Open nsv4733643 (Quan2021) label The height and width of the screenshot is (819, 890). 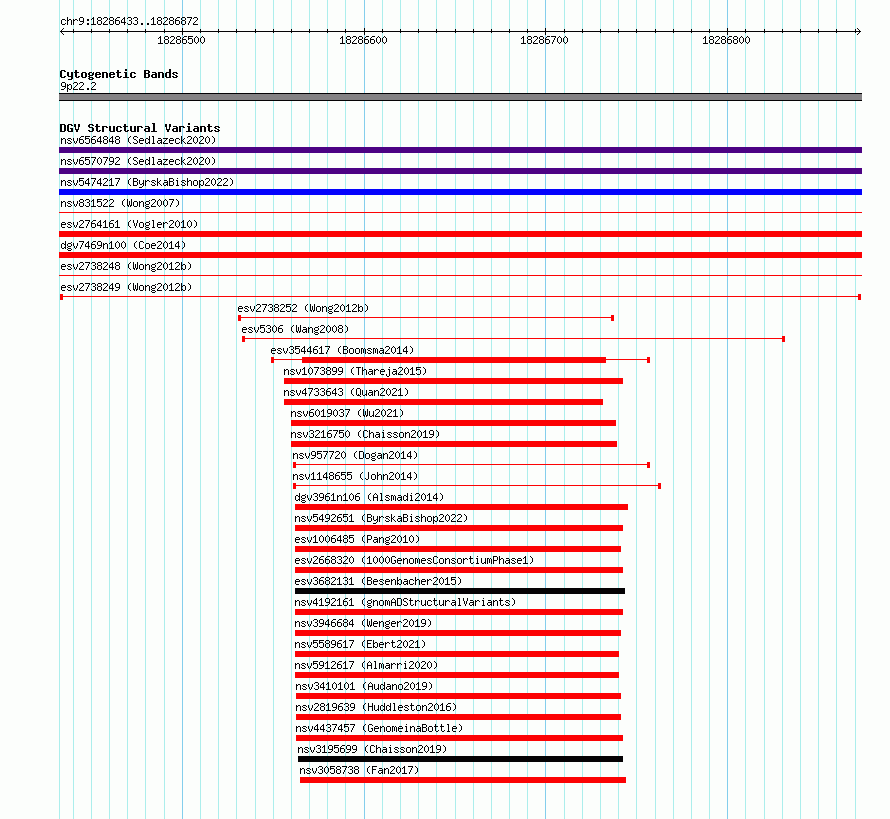click(346, 392)
